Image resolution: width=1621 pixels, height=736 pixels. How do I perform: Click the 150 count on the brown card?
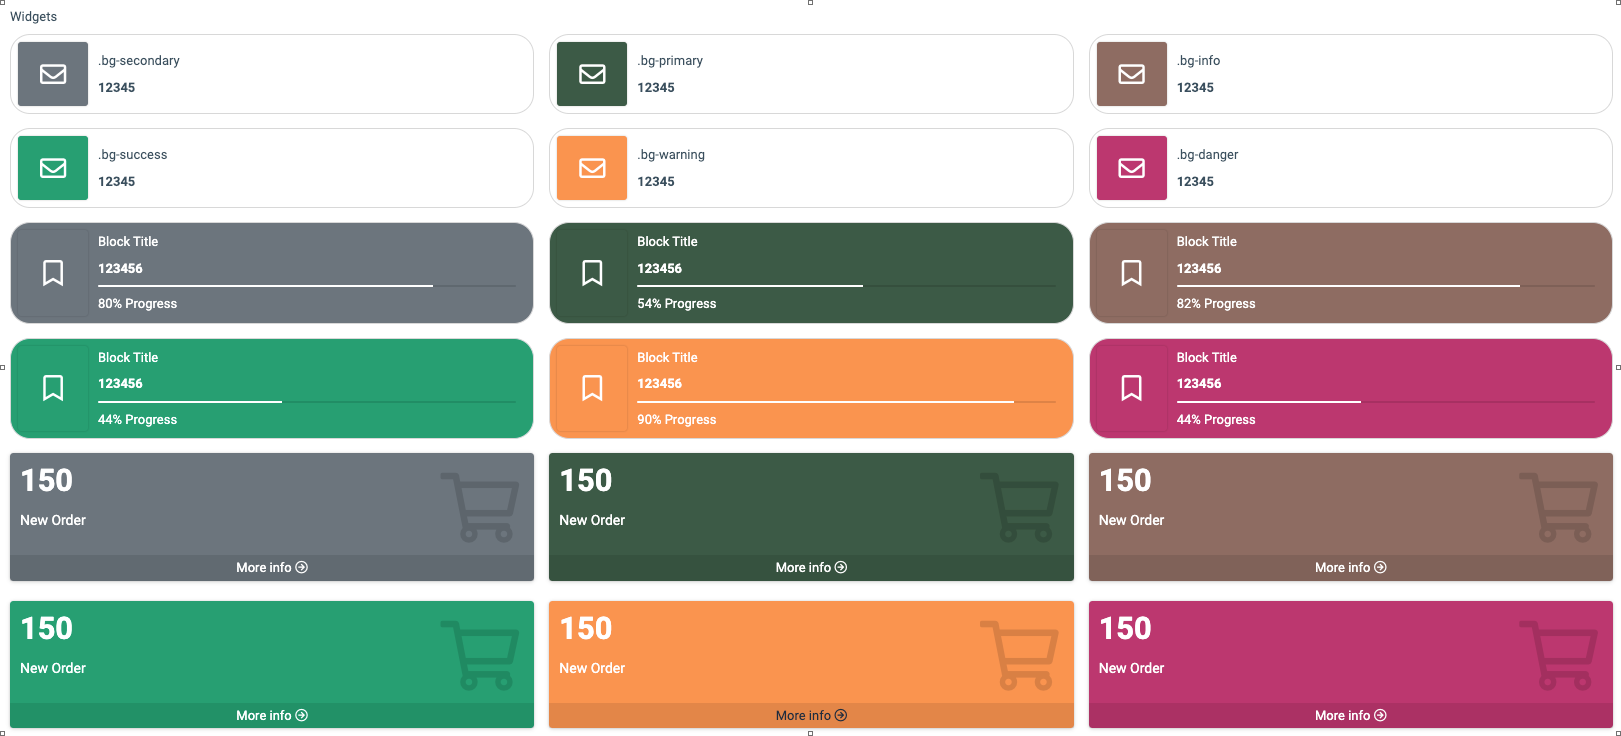click(x=1125, y=481)
